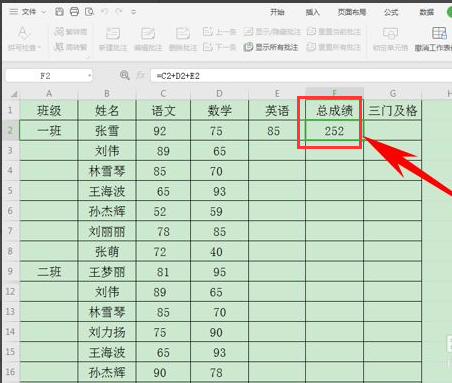This screenshot has width=452, height=383.
Task: Switch to the 公式 tab
Action: click(391, 12)
